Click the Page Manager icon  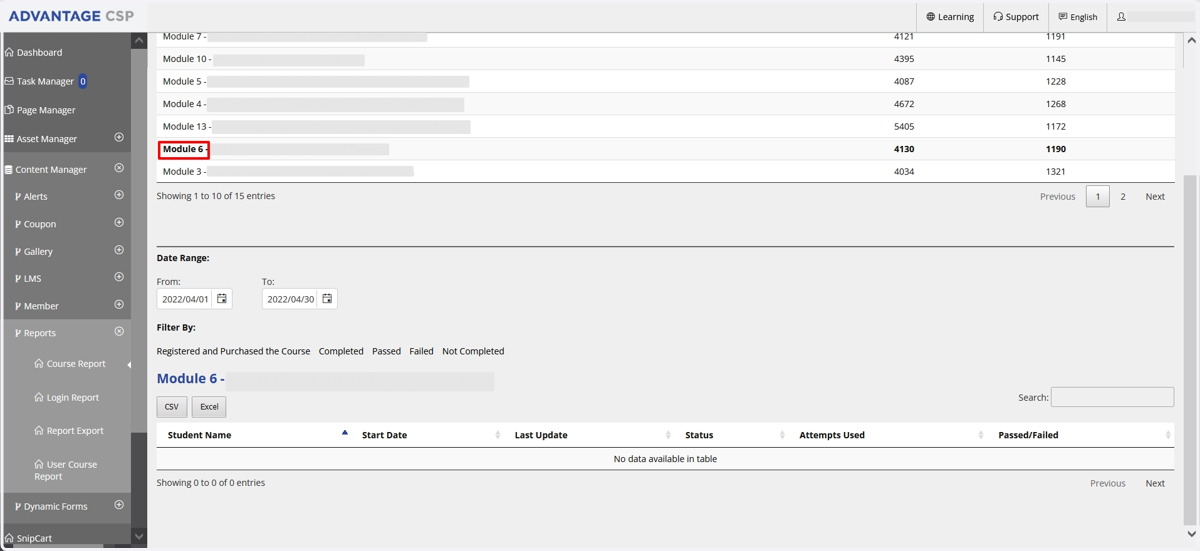[9, 110]
